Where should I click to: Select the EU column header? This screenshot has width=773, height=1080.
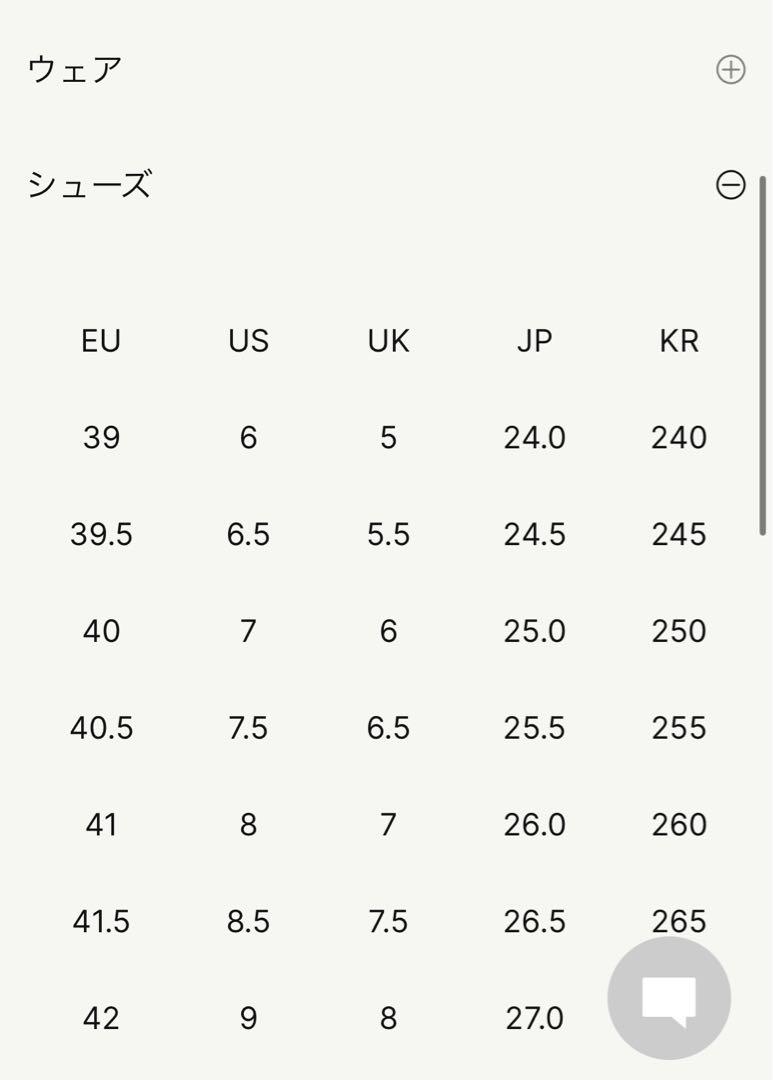[101, 341]
